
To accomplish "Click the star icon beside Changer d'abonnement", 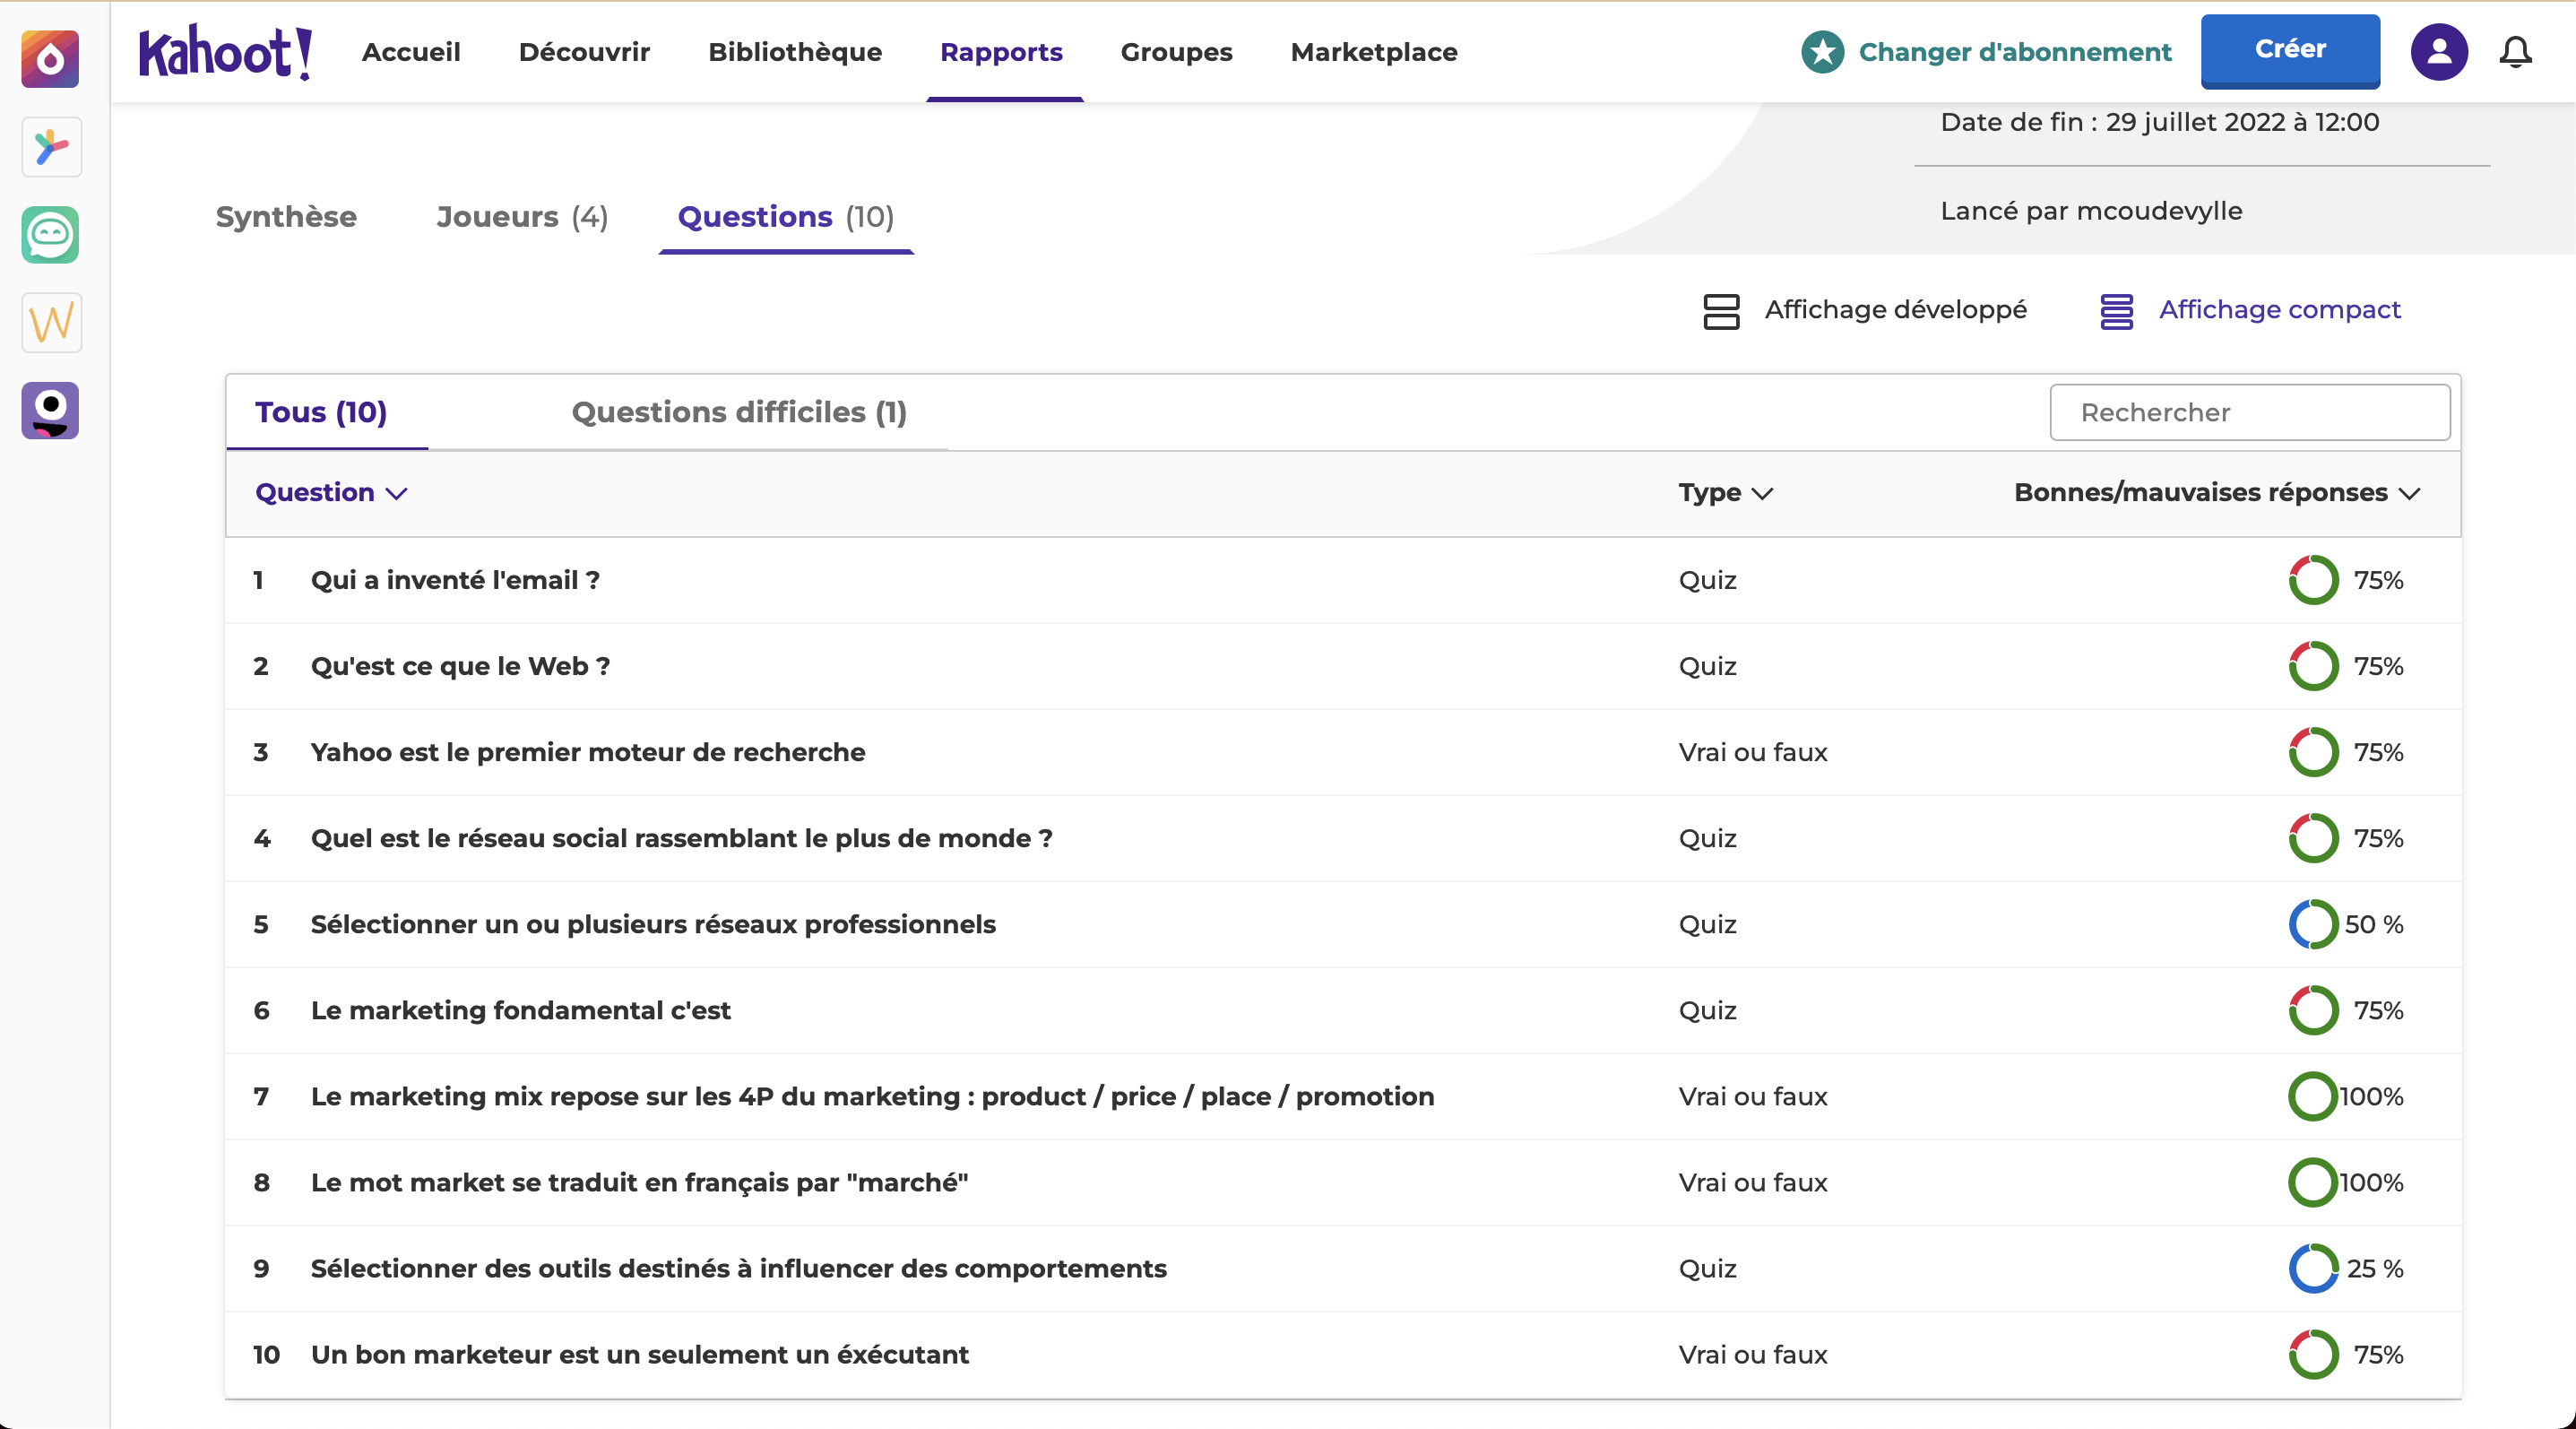I will [x=1822, y=52].
